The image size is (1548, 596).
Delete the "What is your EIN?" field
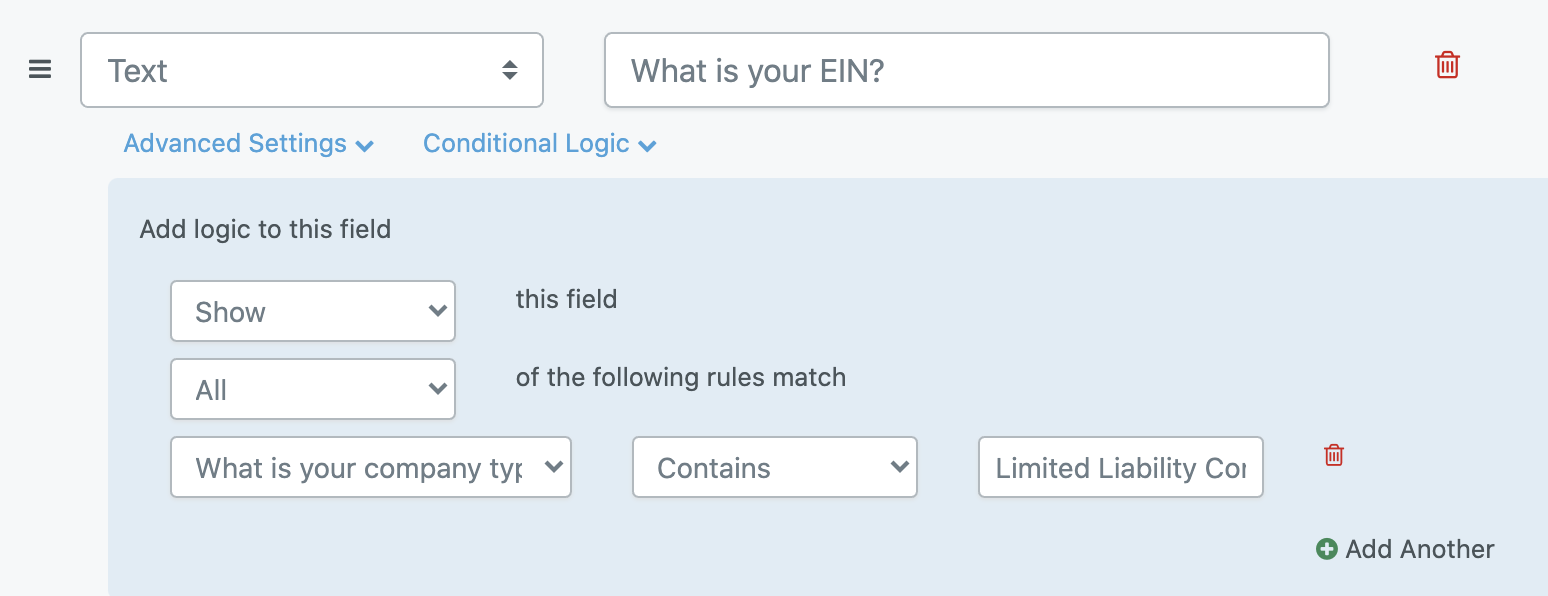(1447, 66)
